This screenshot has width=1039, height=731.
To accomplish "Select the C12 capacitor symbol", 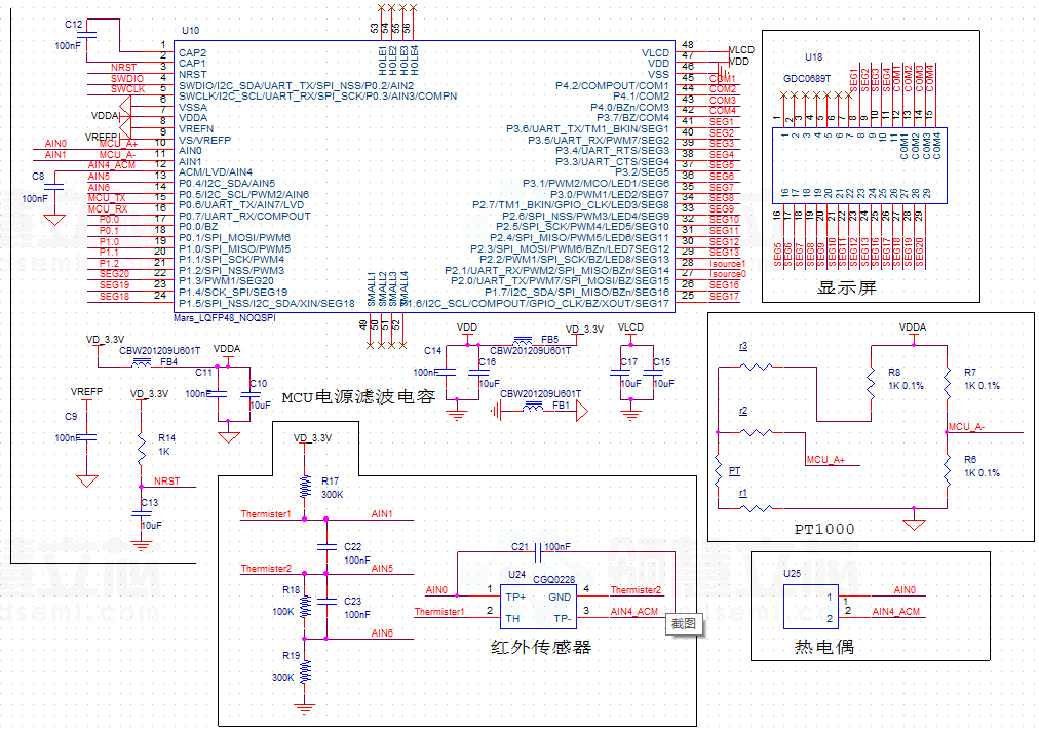I will coord(87,34).
